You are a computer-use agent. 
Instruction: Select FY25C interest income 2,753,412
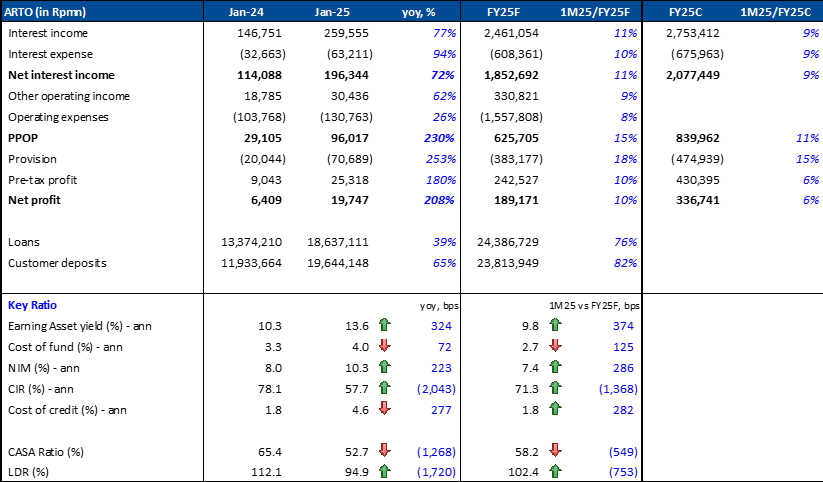point(693,33)
